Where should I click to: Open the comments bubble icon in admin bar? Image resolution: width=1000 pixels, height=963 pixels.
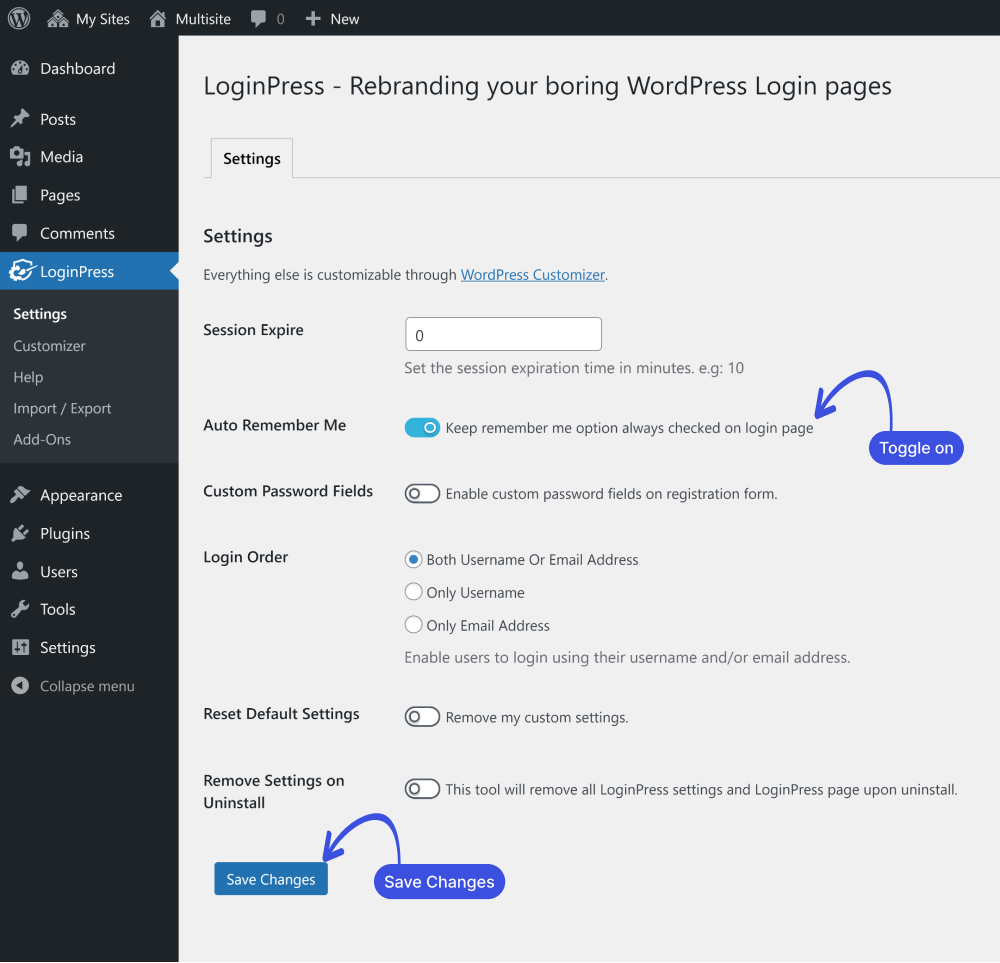tap(258, 18)
